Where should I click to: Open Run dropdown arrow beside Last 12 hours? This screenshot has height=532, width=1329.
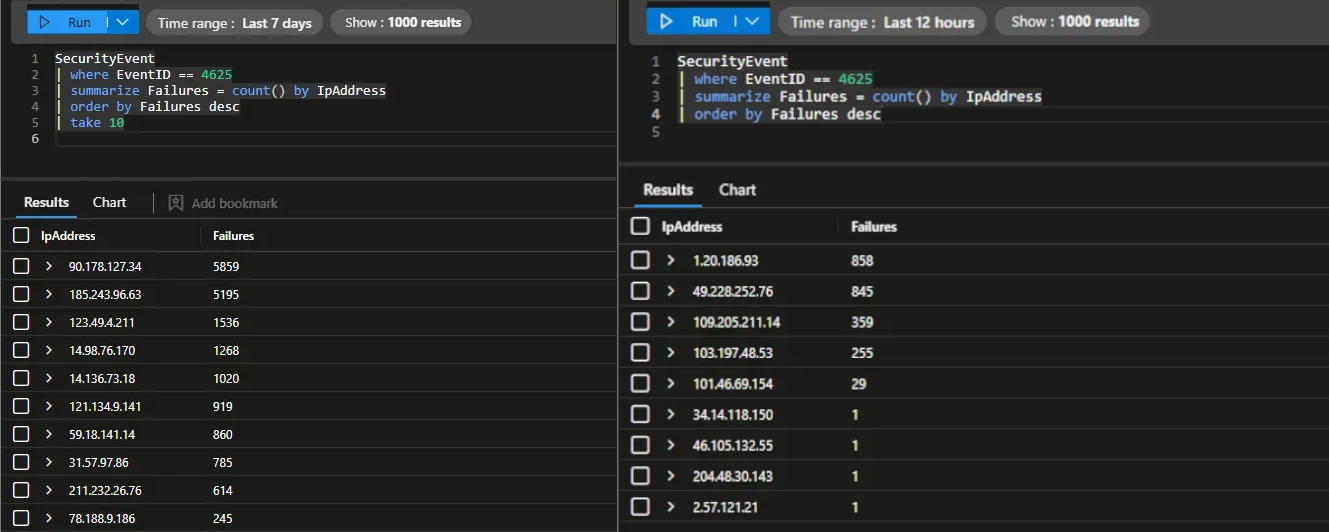(751, 21)
